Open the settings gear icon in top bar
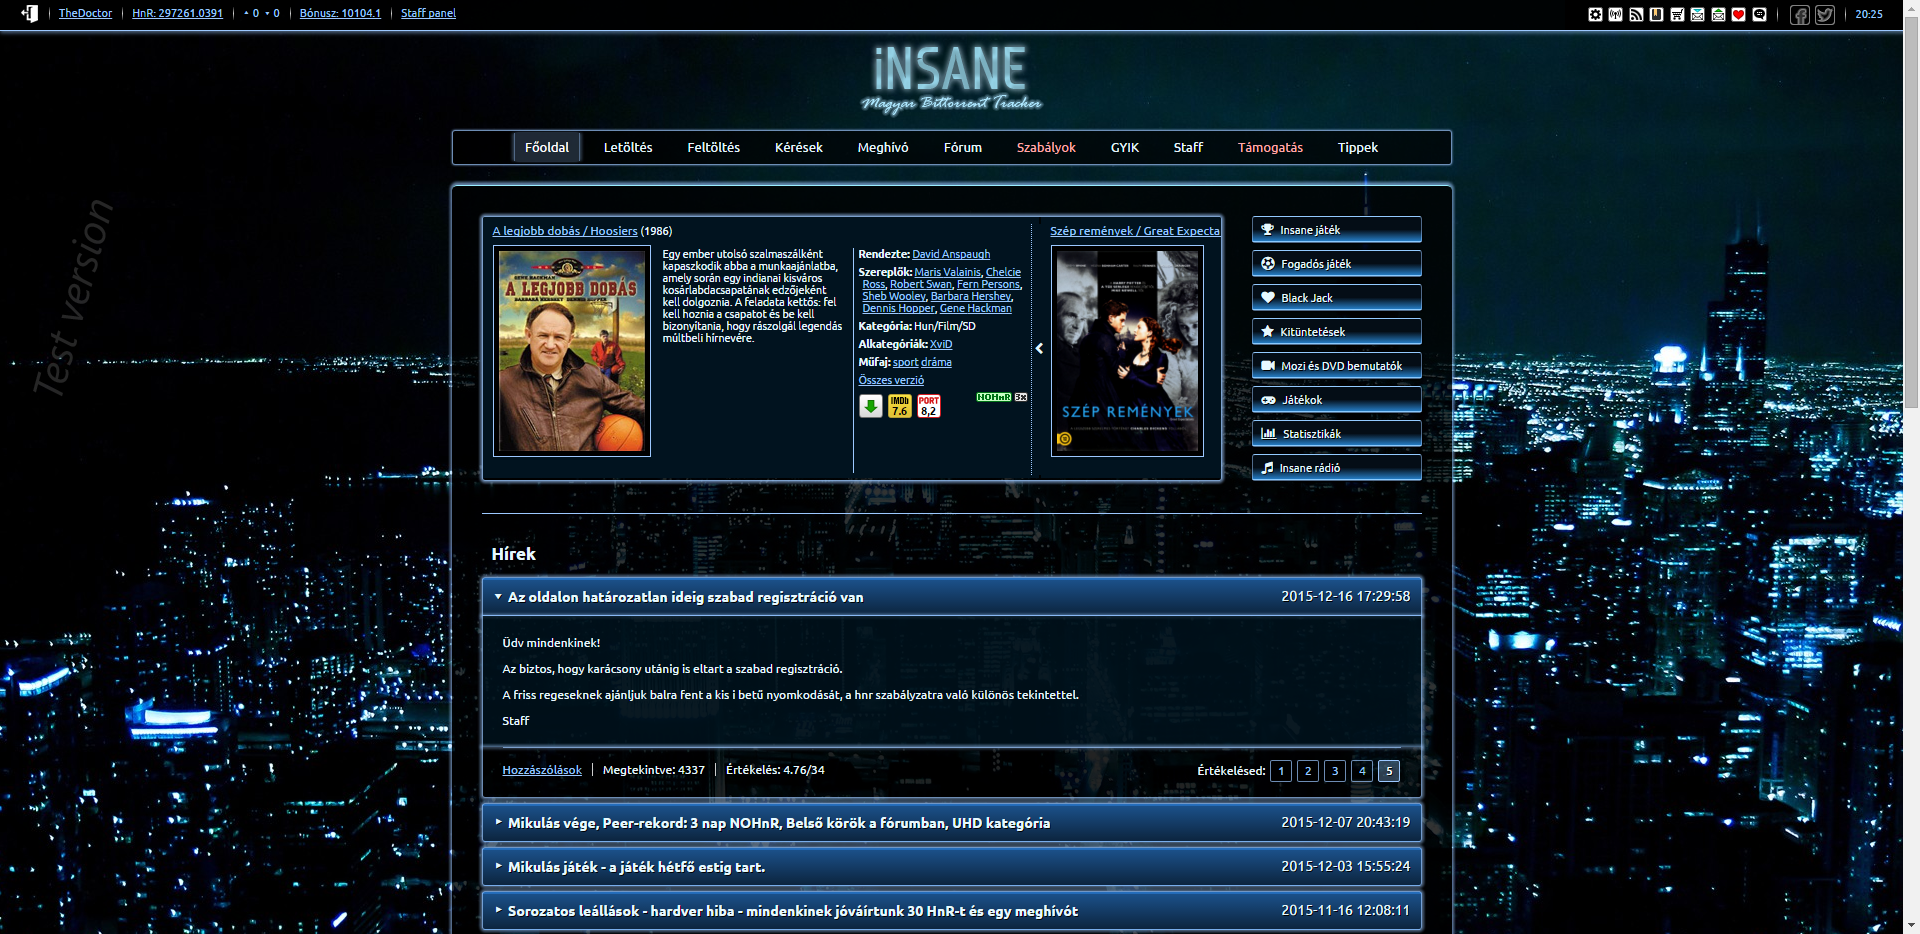 pos(1595,14)
